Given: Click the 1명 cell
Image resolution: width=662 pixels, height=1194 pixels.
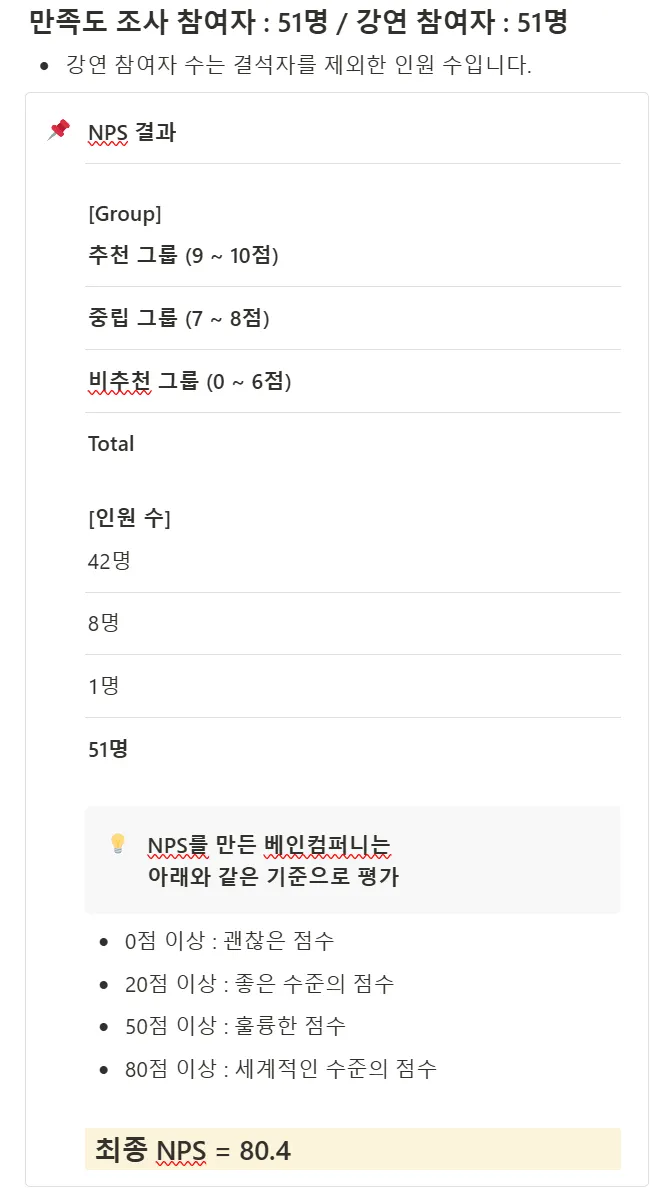Looking at the screenshot, I should coord(104,686).
